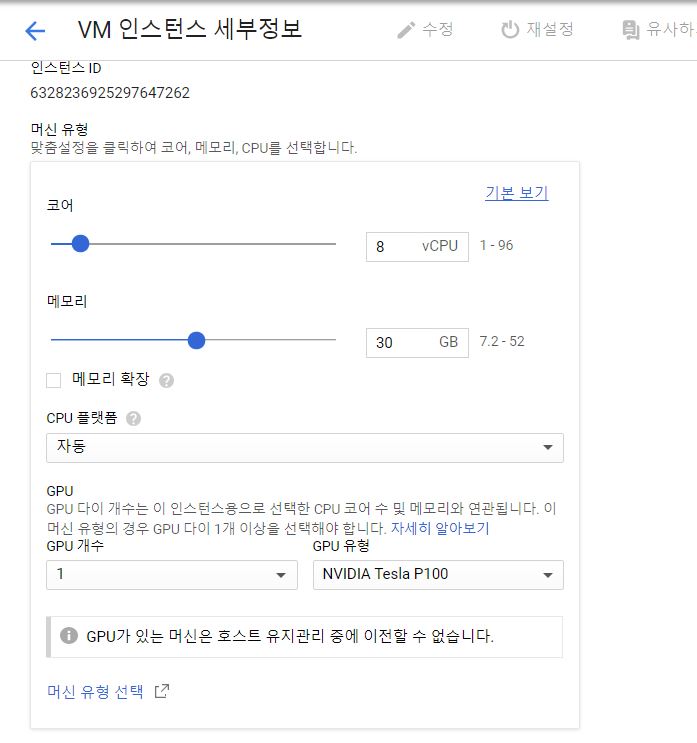Click external link icon beside 머신 유형 선택
Viewport: 697px width, 743px height.
pos(162,691)
